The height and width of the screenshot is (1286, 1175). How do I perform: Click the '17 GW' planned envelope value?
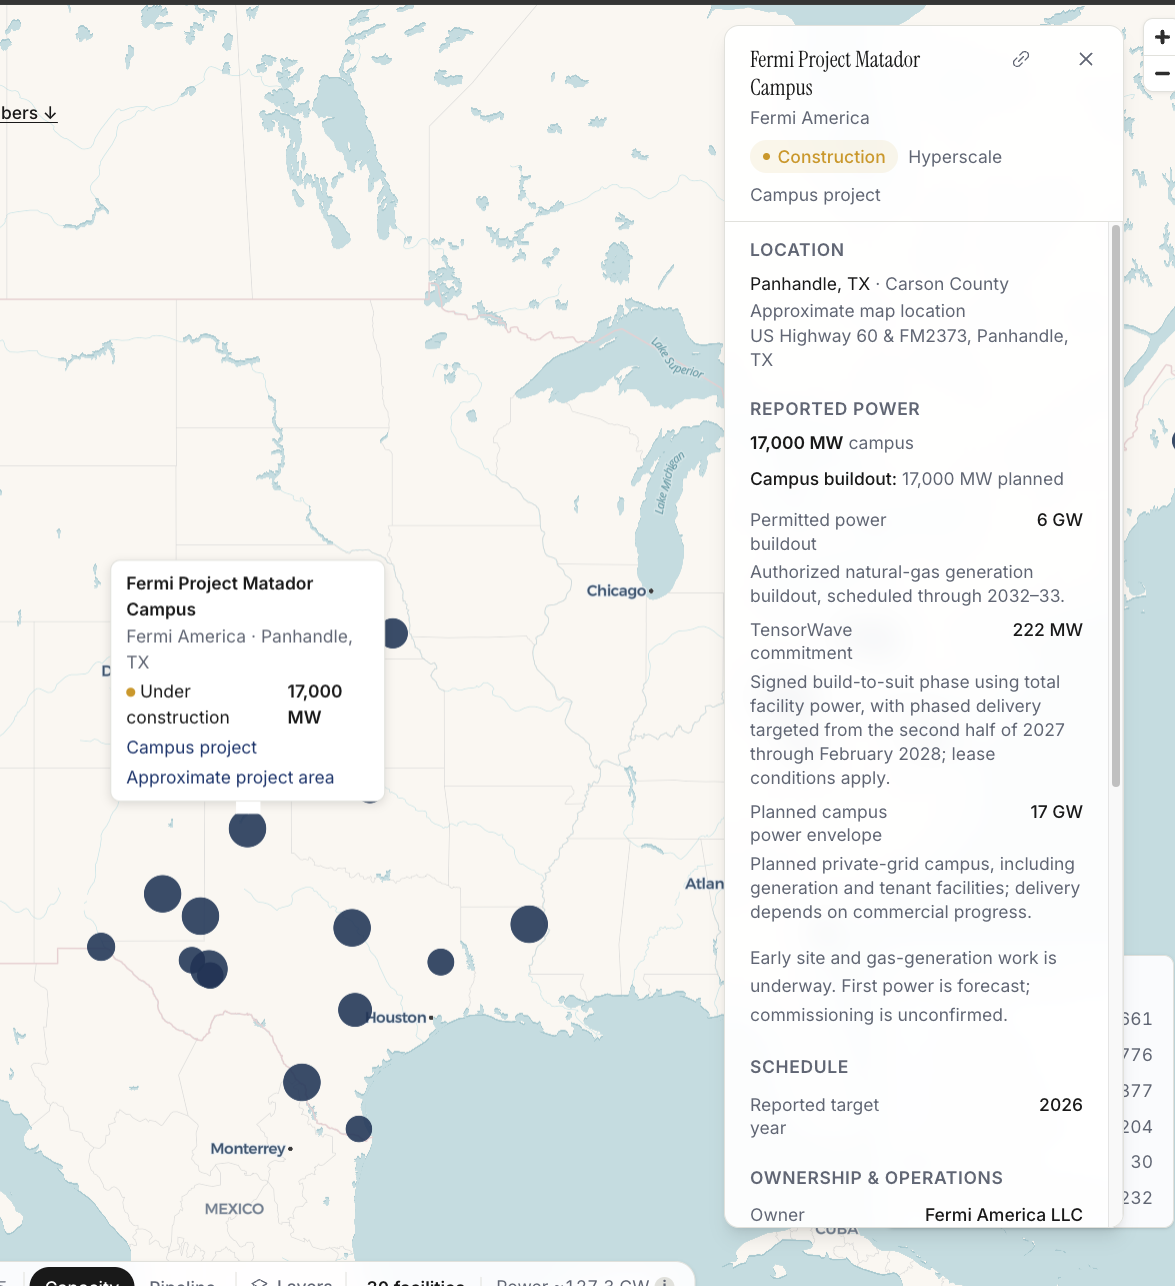click(x=1057, y=812)
